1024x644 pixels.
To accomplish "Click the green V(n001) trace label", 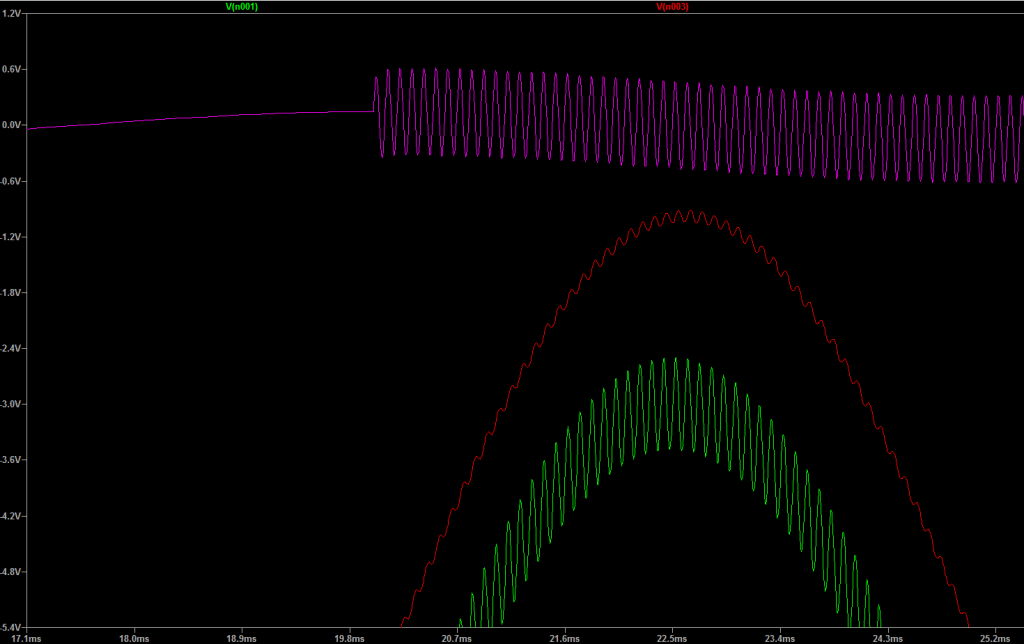I will [243, 6].
